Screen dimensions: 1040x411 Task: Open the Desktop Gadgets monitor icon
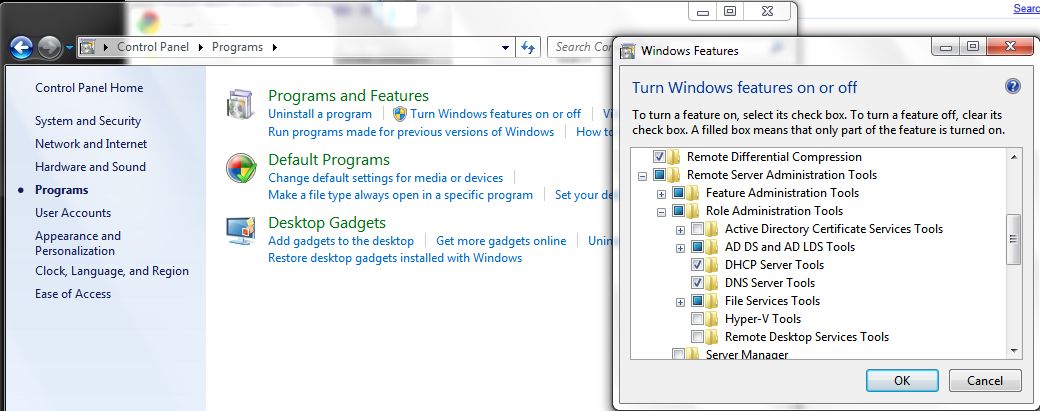point(241,231)
